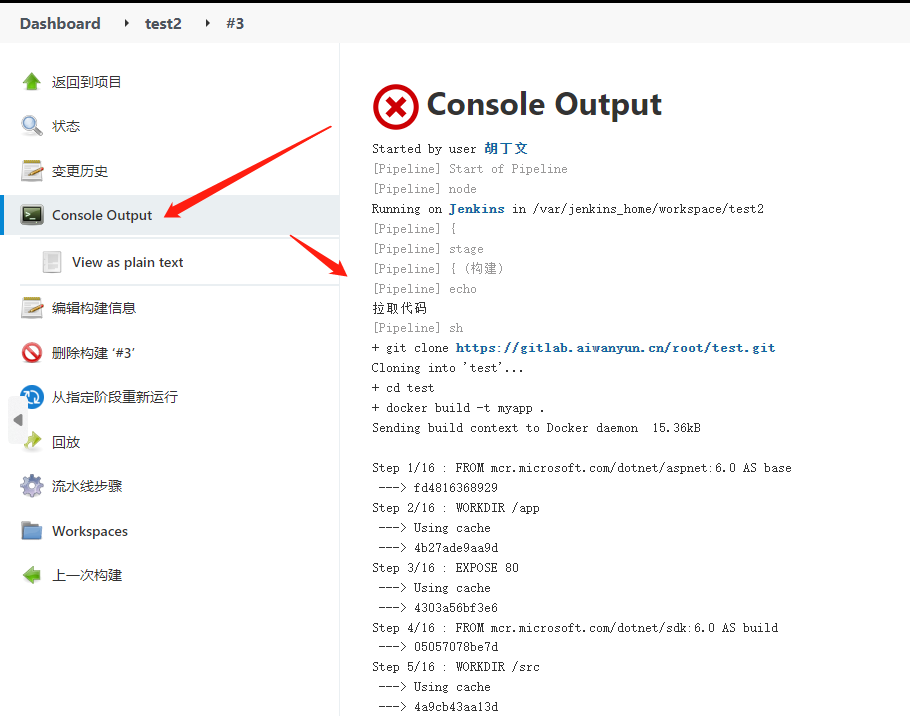Open build #3 in the breadcrumb
This screenshot has width=910, height=716.
pyautogui.click(x=235, y=23)
